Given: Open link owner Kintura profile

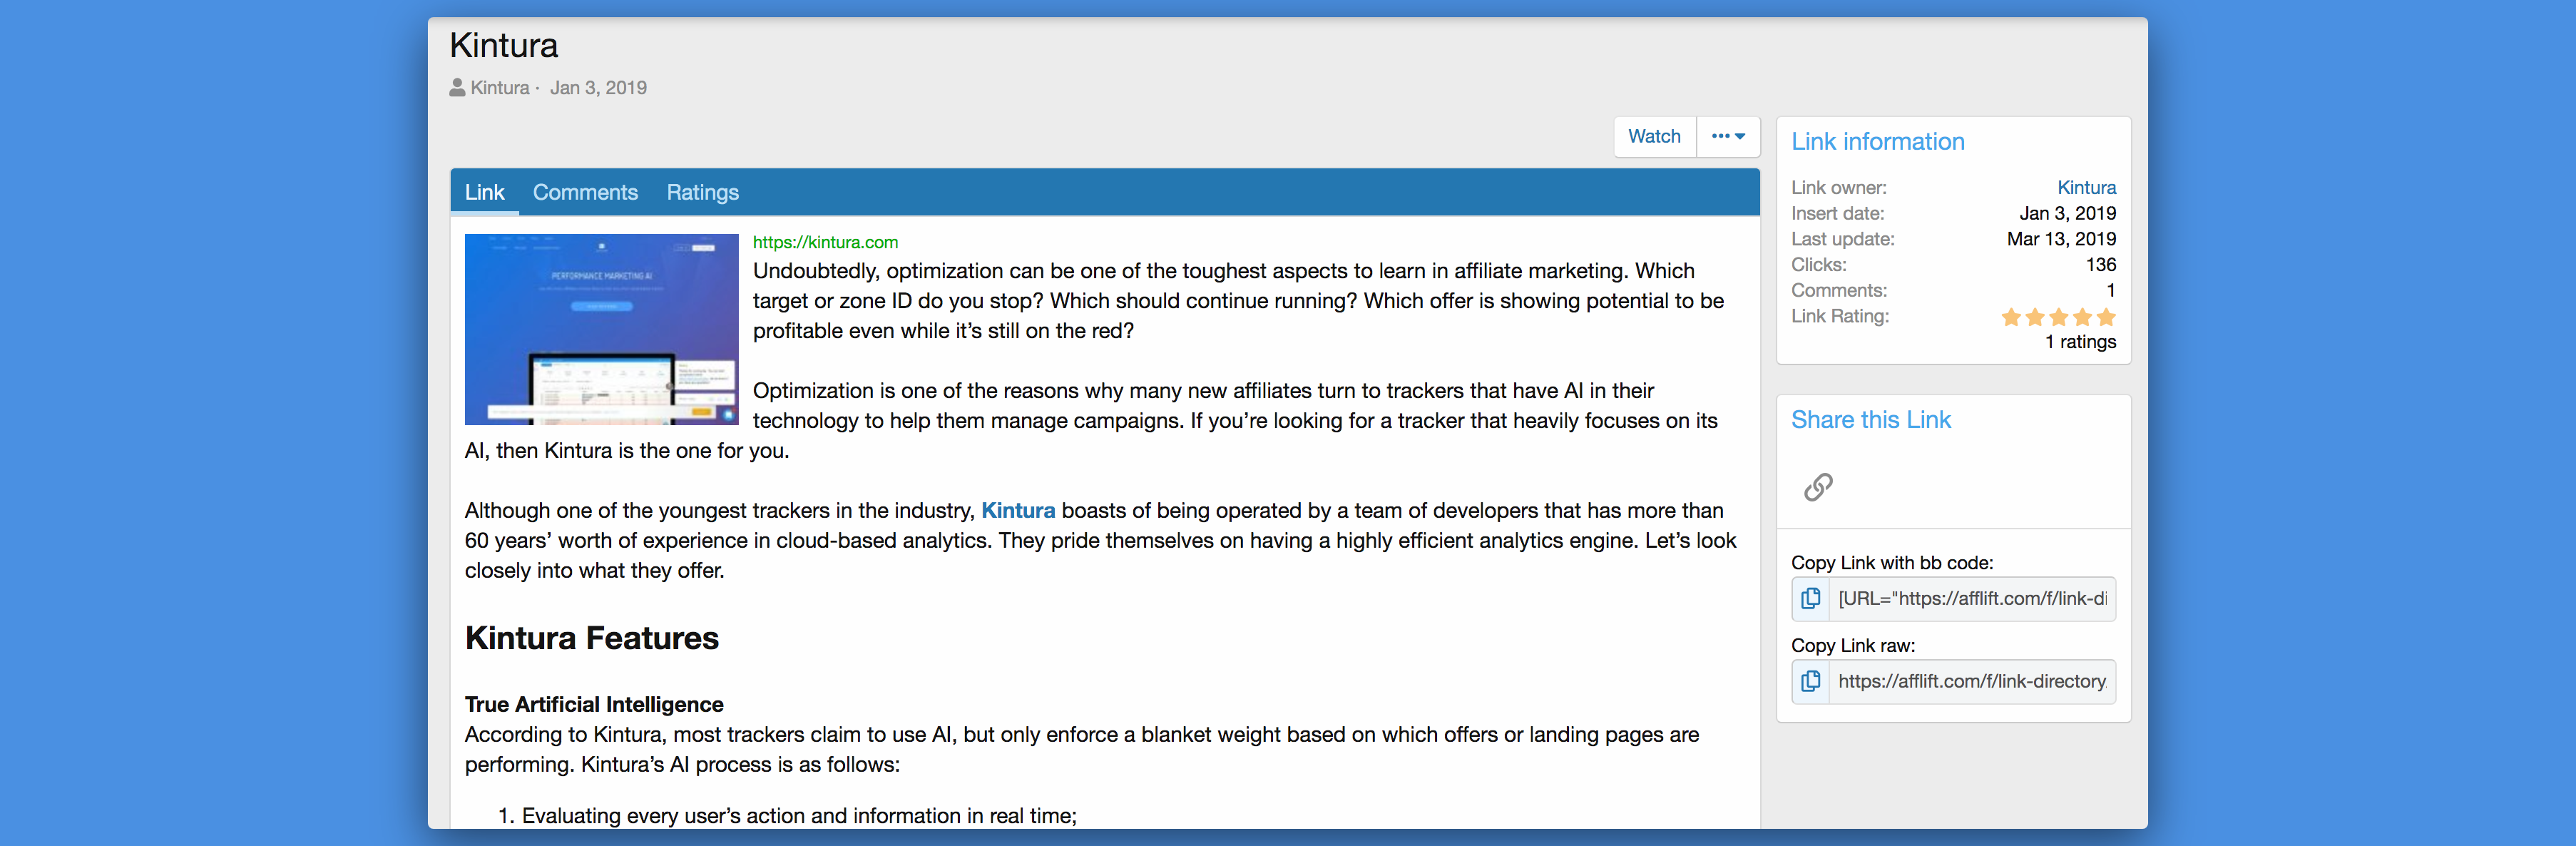Looking at the screenshot, I should click(x=2086, y=187).
